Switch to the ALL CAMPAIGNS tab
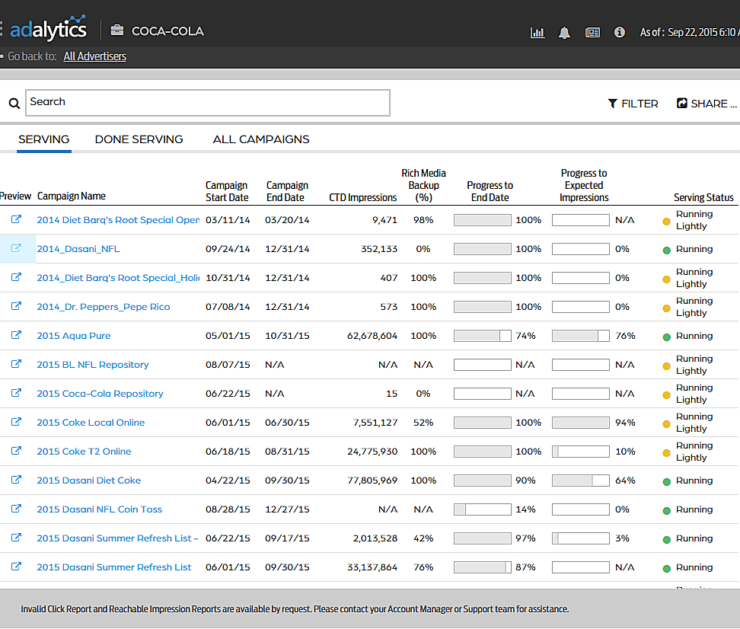 (x=261, y=139)
